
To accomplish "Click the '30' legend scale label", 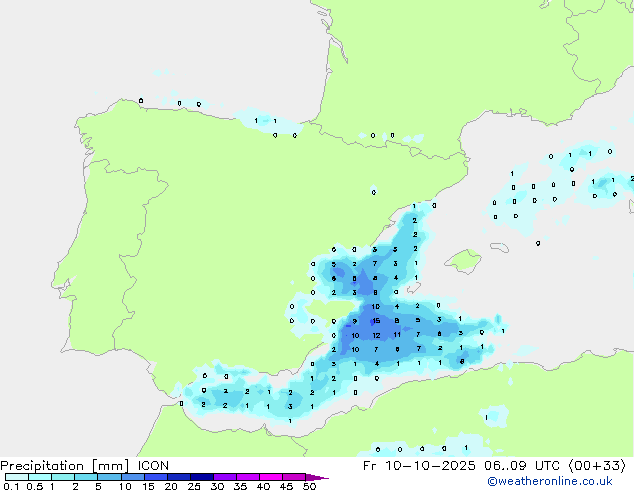I will point(217,486).
